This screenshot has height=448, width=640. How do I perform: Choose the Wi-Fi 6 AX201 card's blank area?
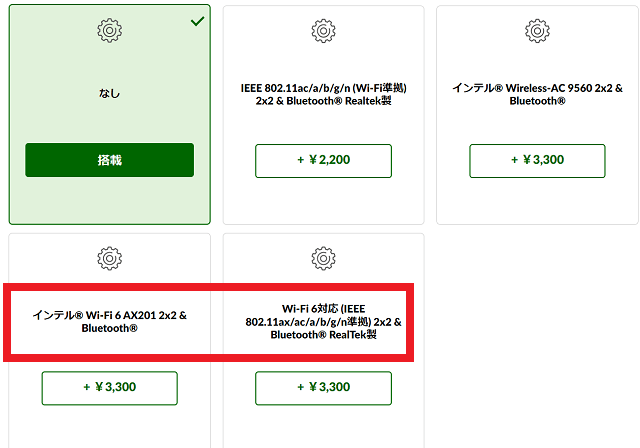pyautogui.click(x=109, y=426)
